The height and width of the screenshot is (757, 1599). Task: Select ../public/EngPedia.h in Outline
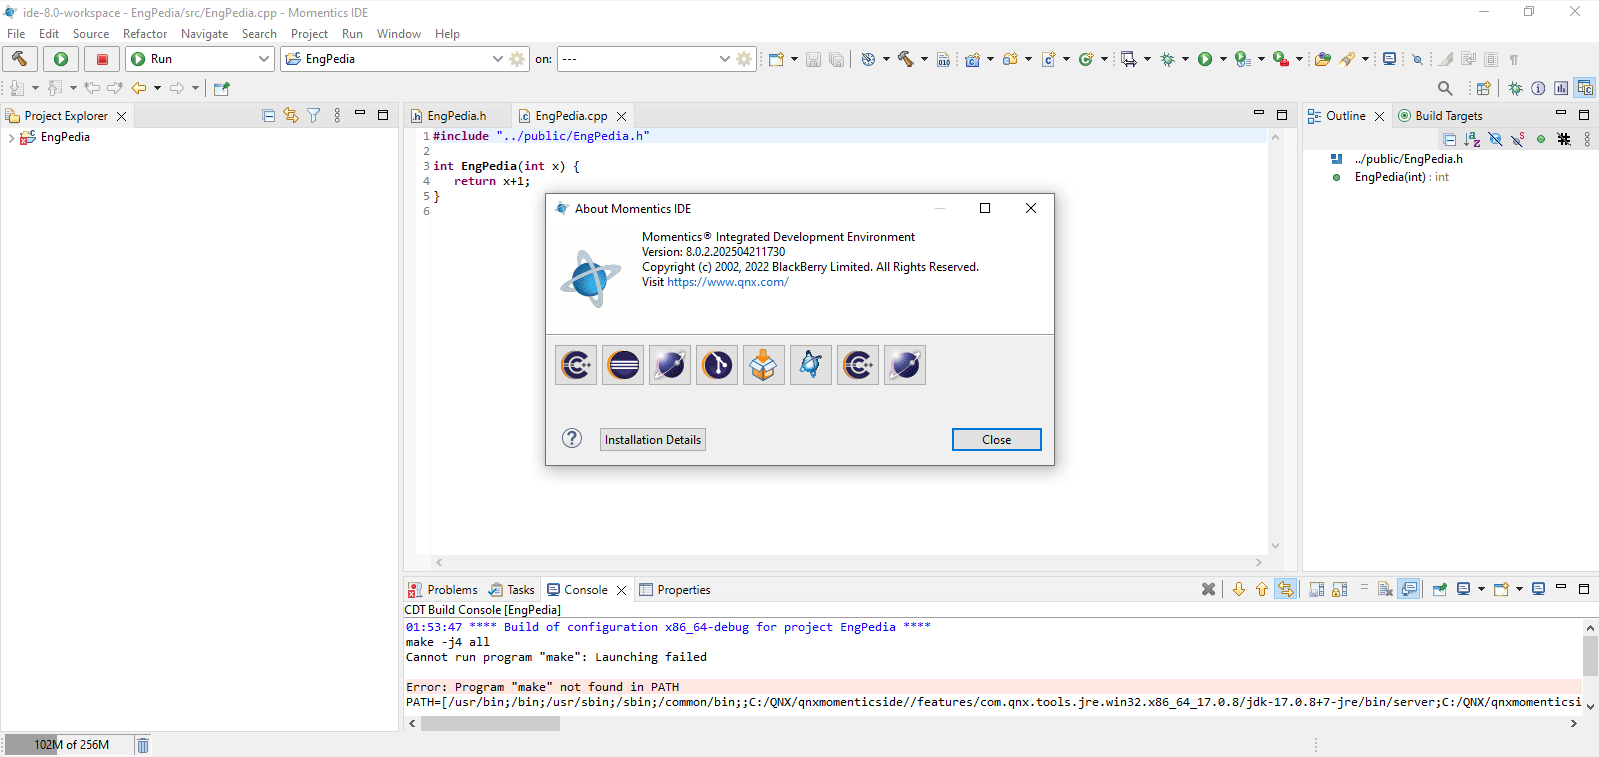[1408, 159]
